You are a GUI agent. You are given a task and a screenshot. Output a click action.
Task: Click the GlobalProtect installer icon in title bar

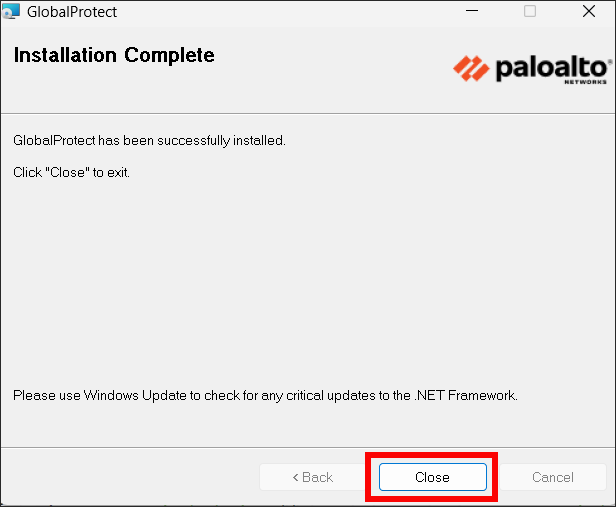pyautogui.click(x=11, y=12)
